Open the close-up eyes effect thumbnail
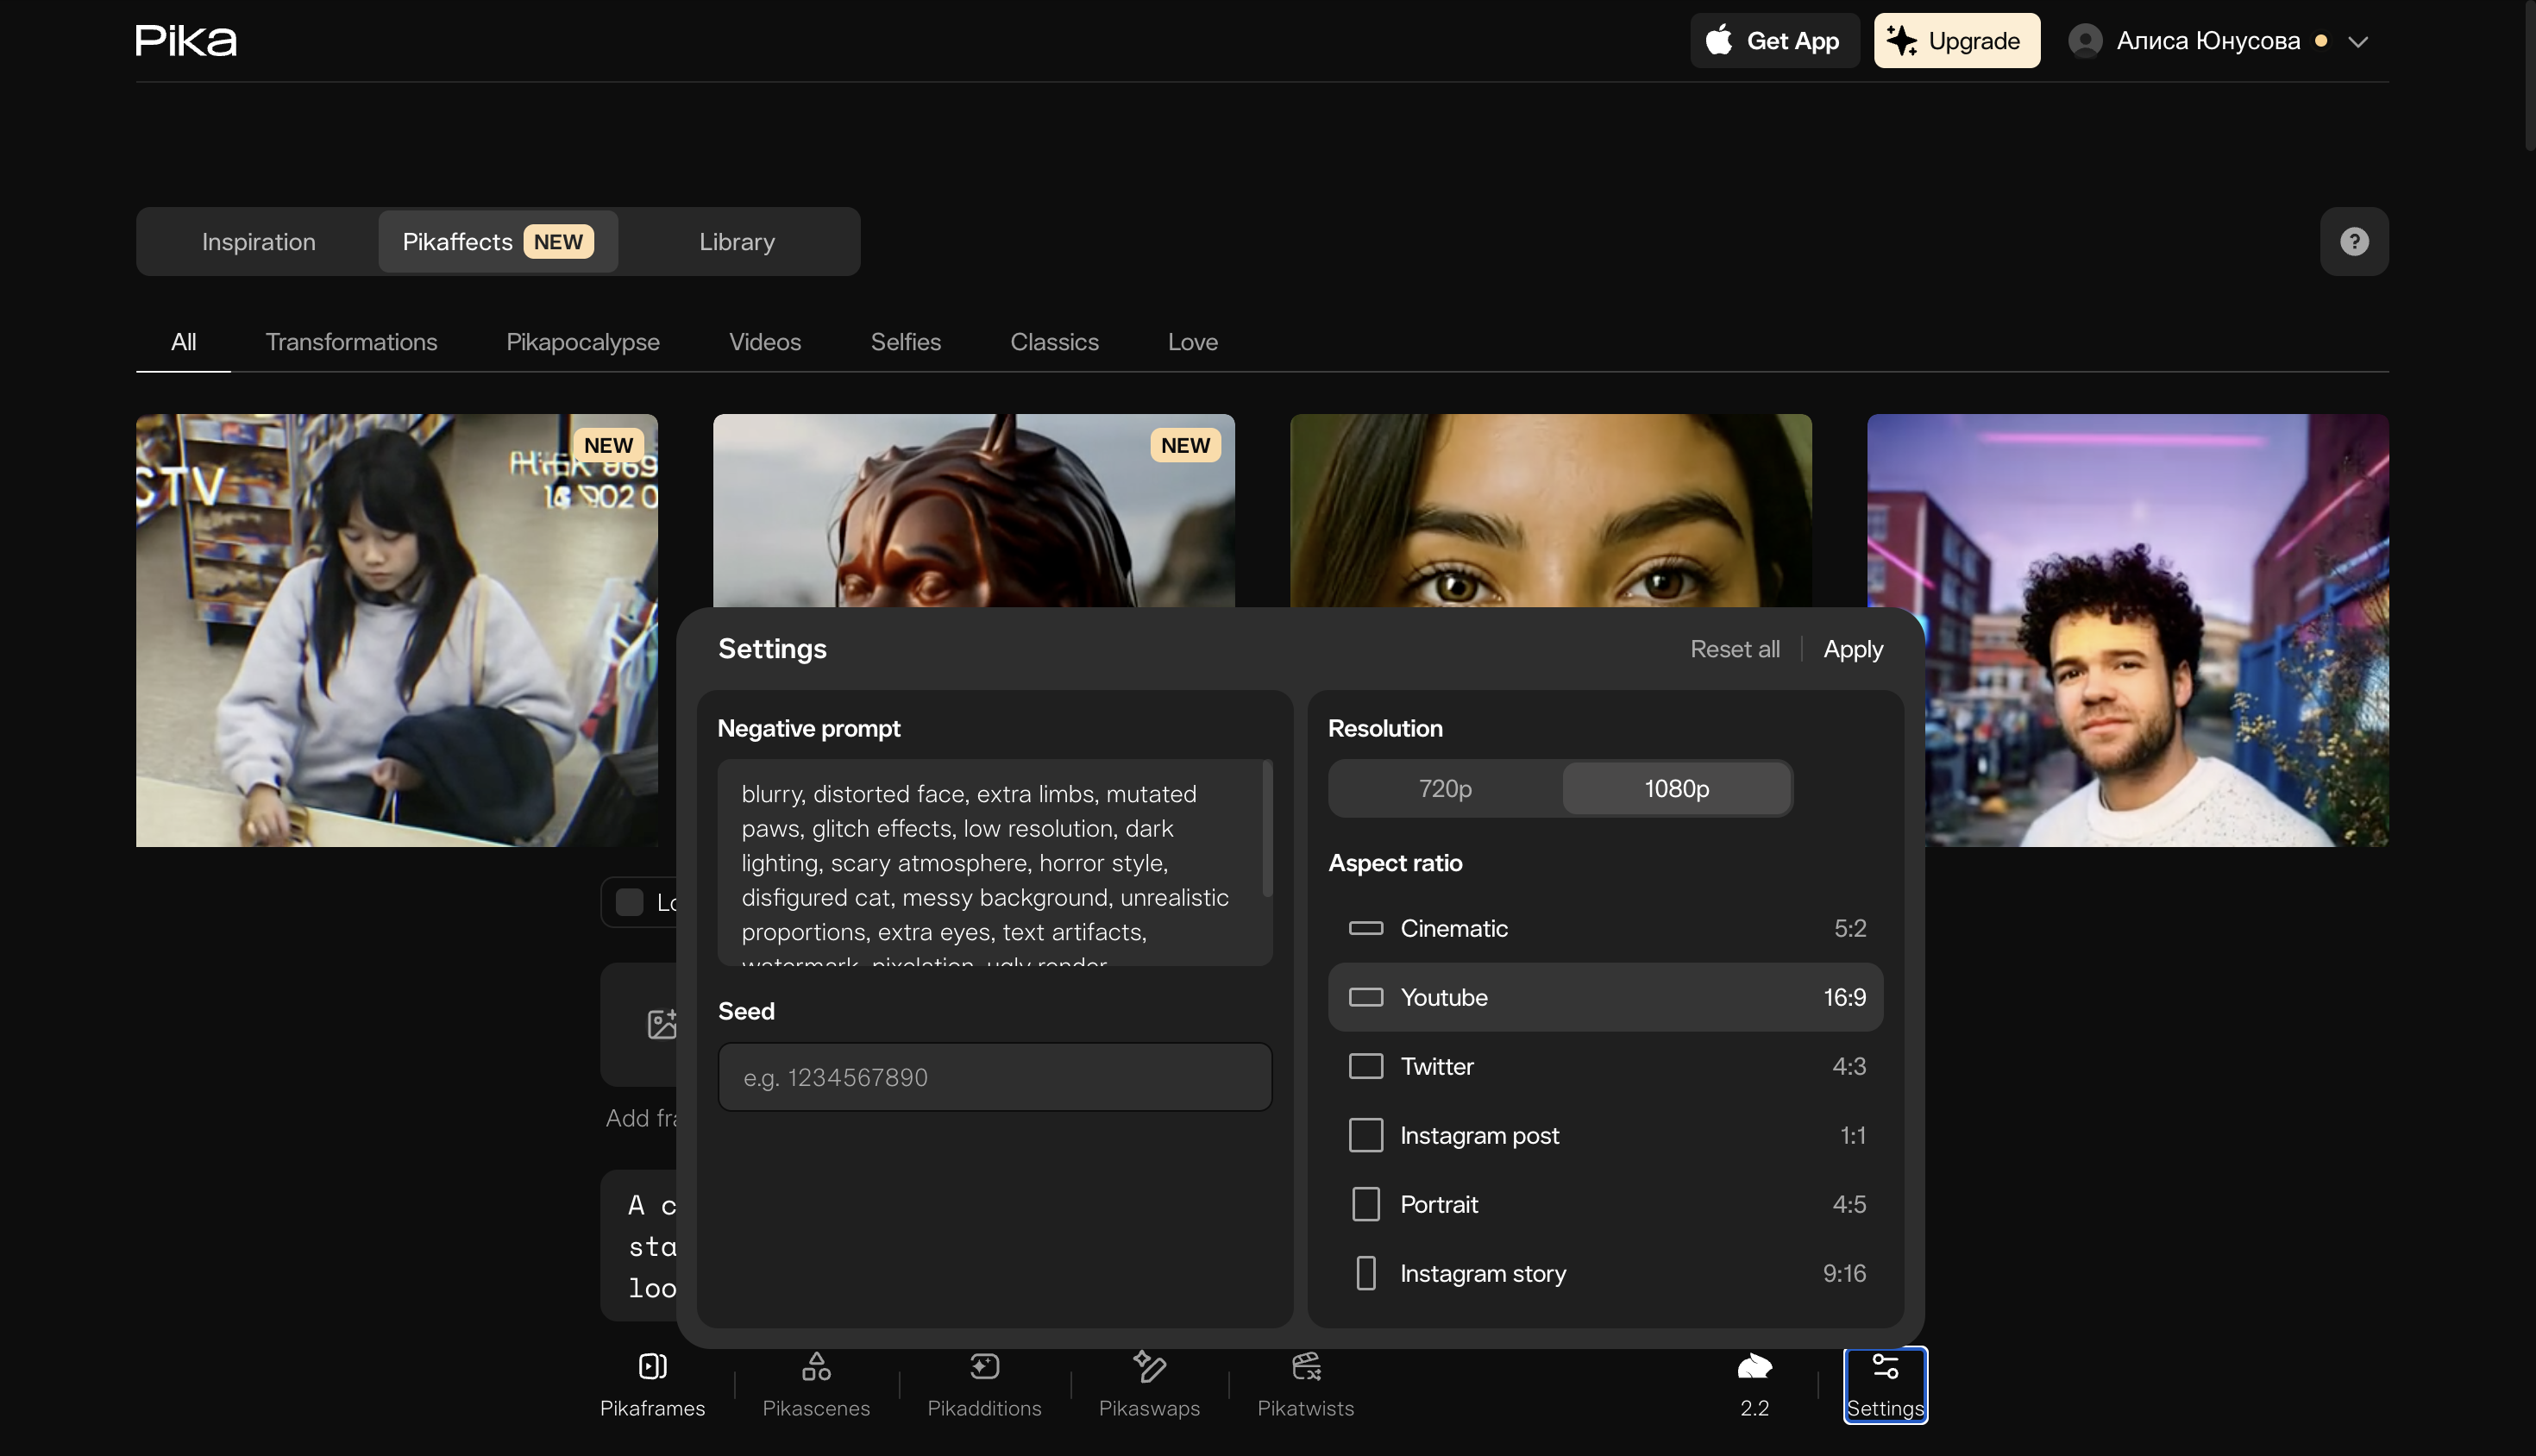The width and height of the screenshot is (2536, 1456). 1551,511
